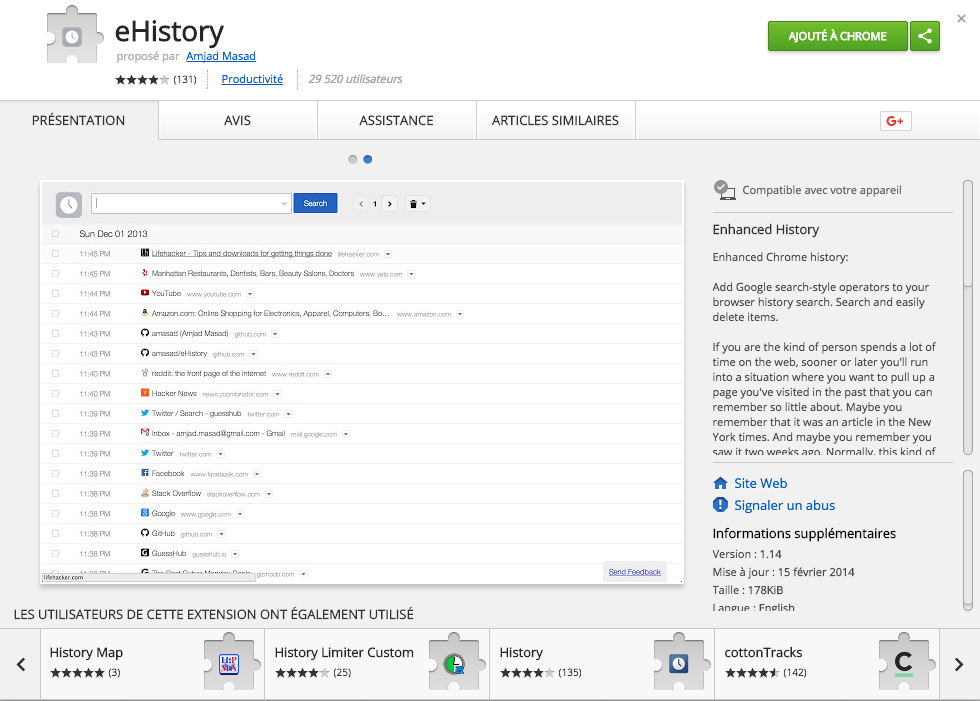Click the trash delete icon in screenshot
This screenshot has height=701, width=980.
413,204
